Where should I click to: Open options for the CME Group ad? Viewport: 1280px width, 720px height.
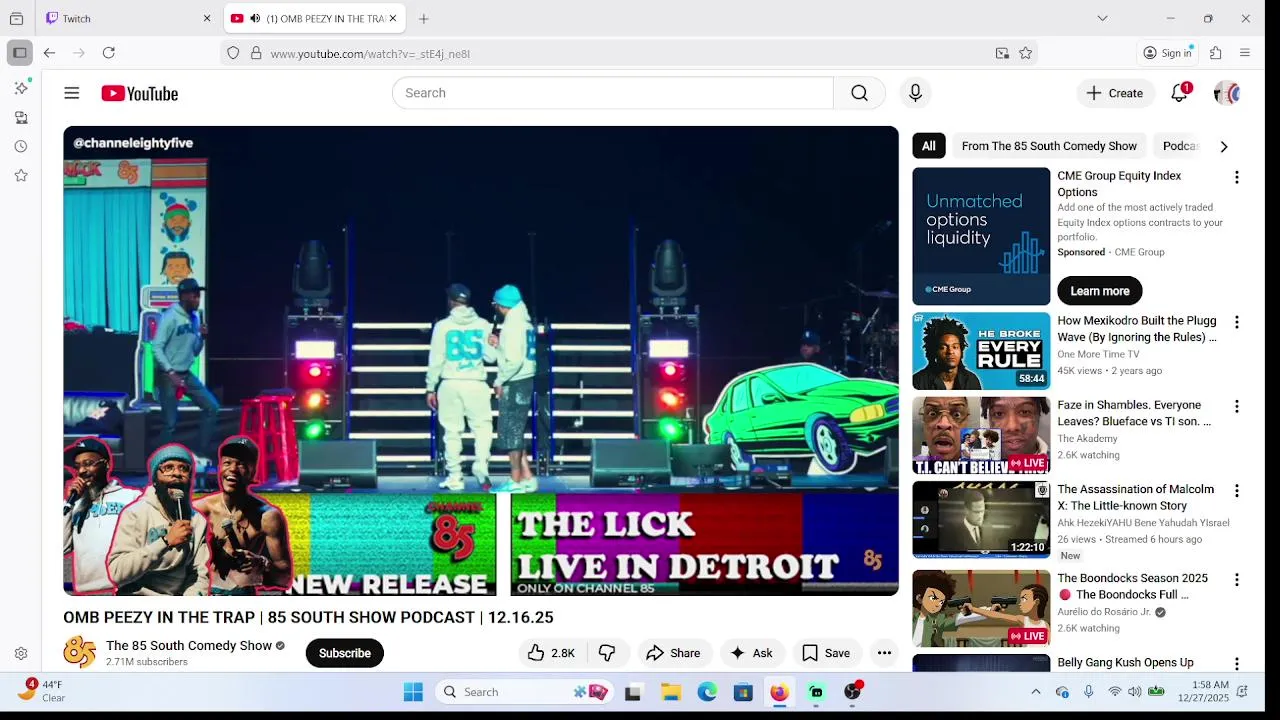click(x=1237, y=177)
